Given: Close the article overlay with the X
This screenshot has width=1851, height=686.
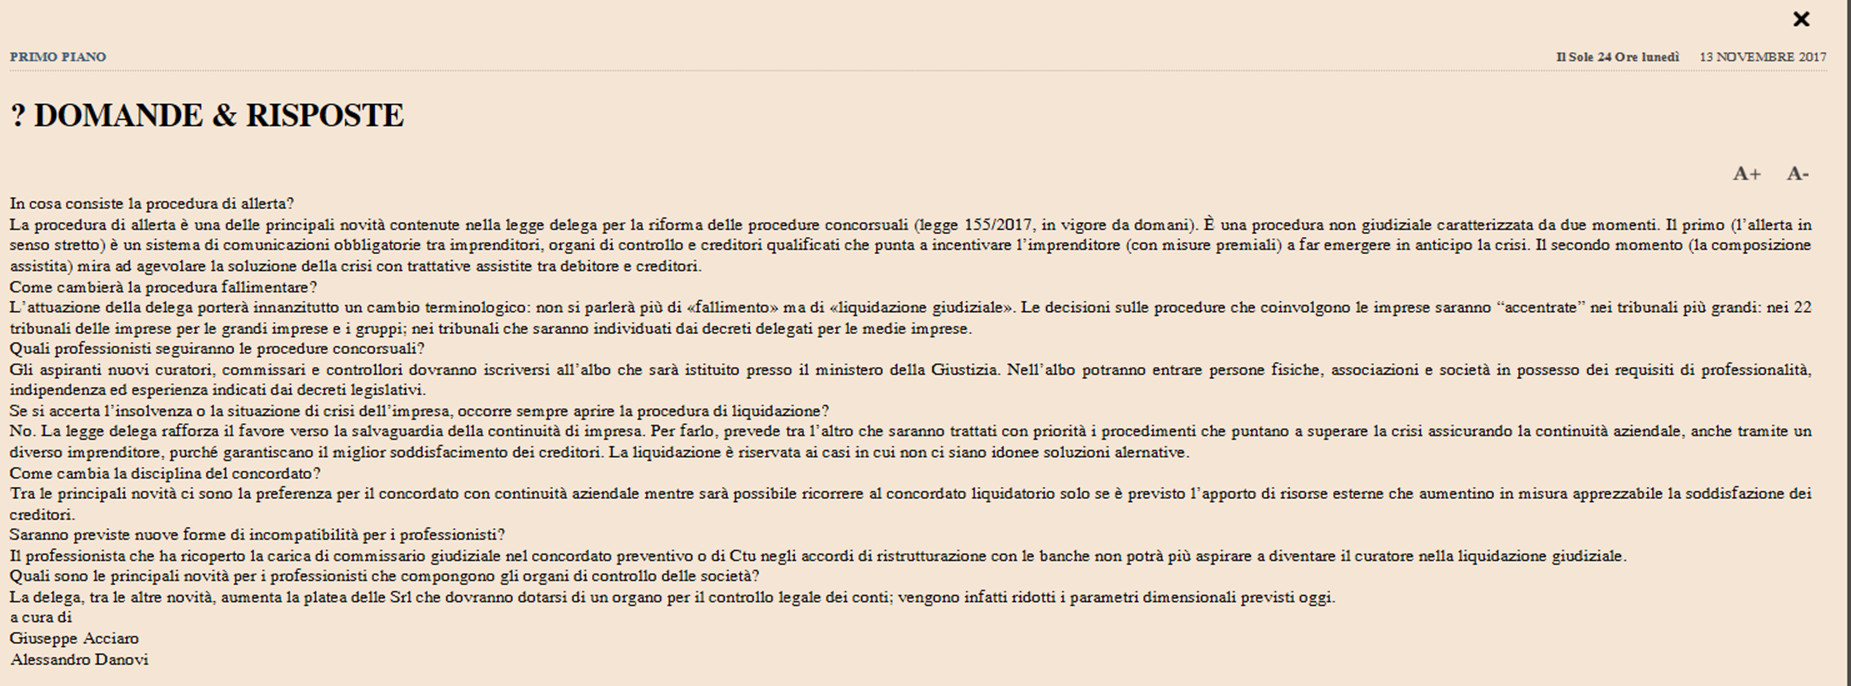Looking at the screenshot, I should pyautogui.click(x=1801, y=19).
